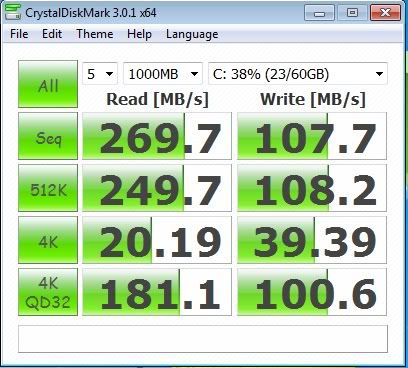Start the 4K QD32 benchmark test
The image size is (408, 368).
click(x=48, y=292)
